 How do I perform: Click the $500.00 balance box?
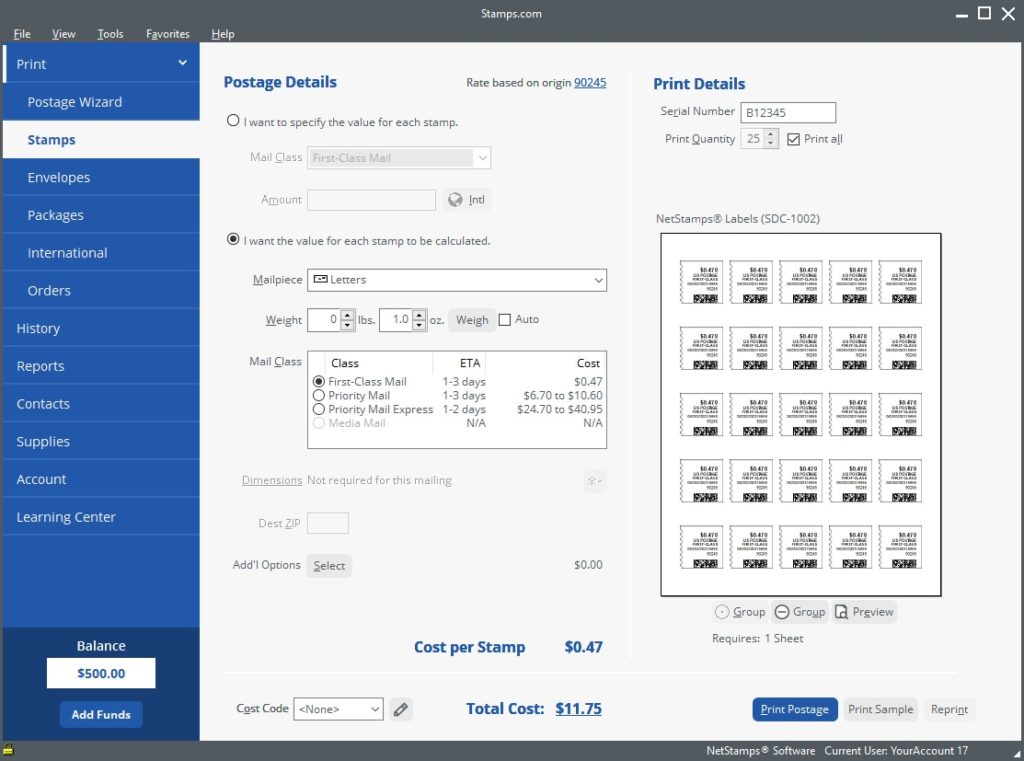(x=101, y=673)
